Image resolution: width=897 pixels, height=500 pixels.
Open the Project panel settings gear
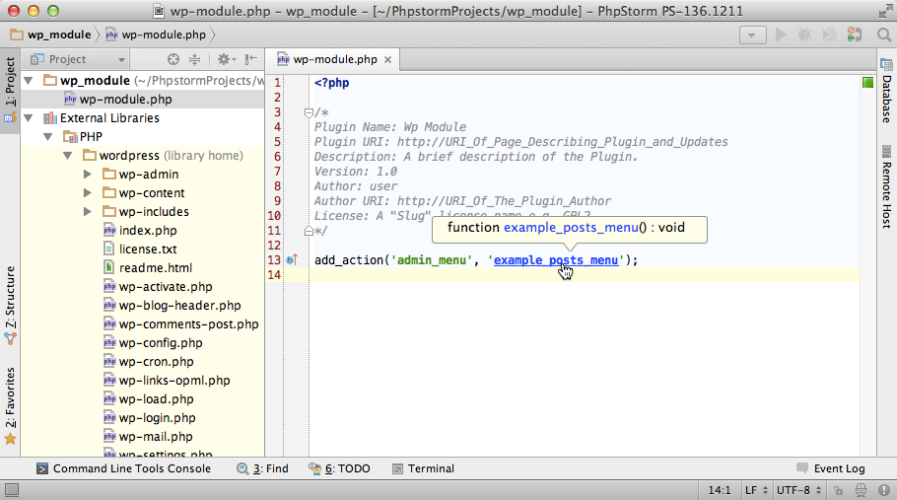point(226,59)
